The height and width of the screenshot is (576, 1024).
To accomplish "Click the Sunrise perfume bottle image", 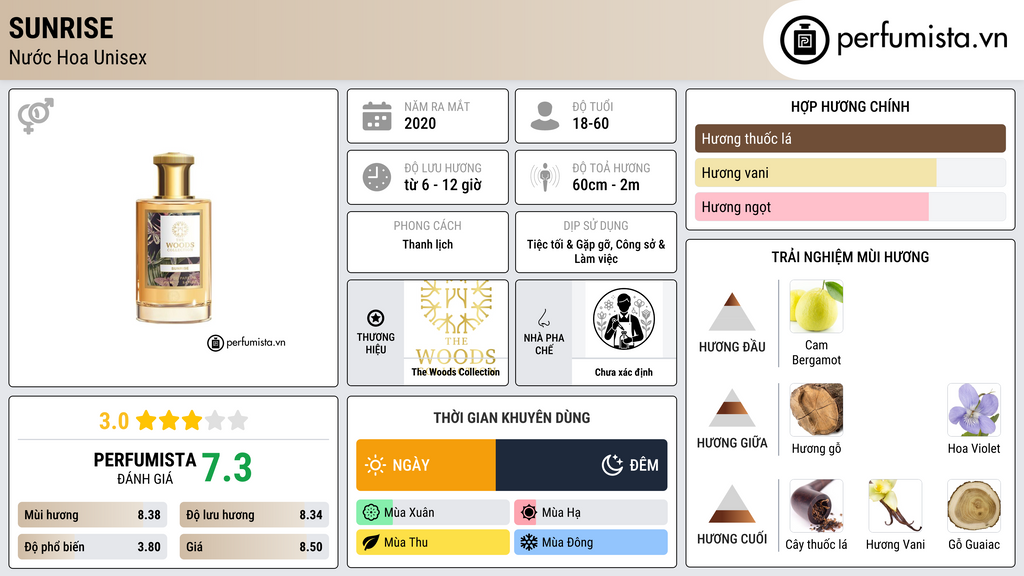I will pyautogui.click(x=174, y=238).
